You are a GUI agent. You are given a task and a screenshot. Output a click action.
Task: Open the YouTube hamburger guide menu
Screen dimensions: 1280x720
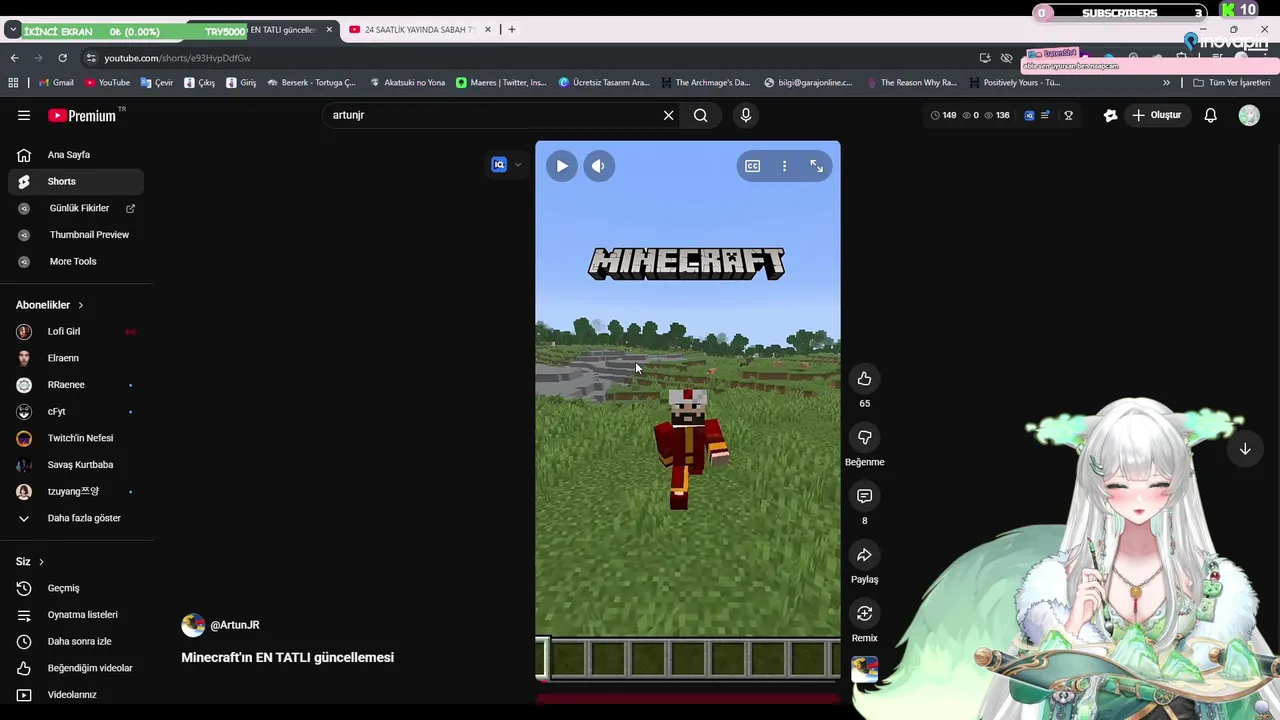(x=24, y=115)
